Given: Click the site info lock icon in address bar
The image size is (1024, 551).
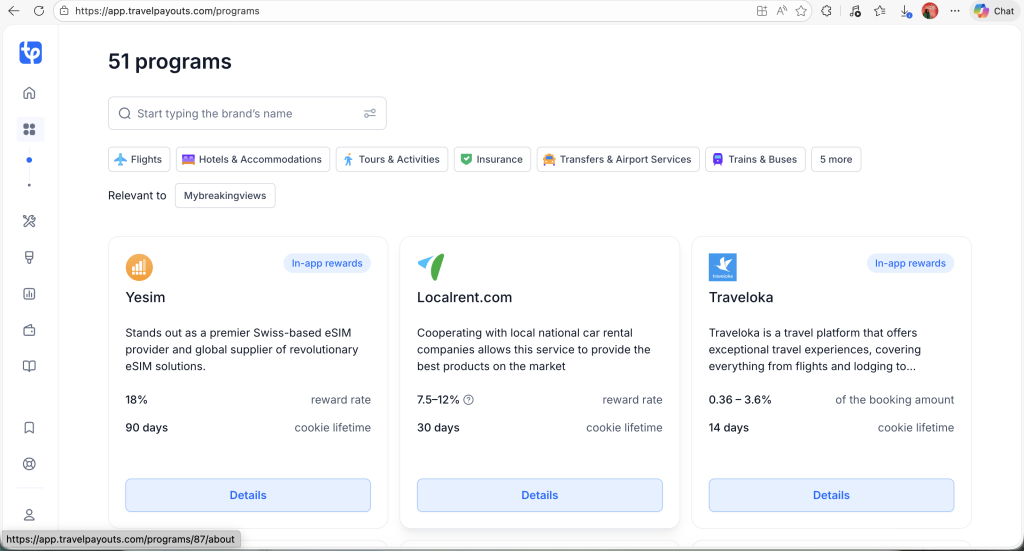Looking at the screenshot, I should 64,11.
